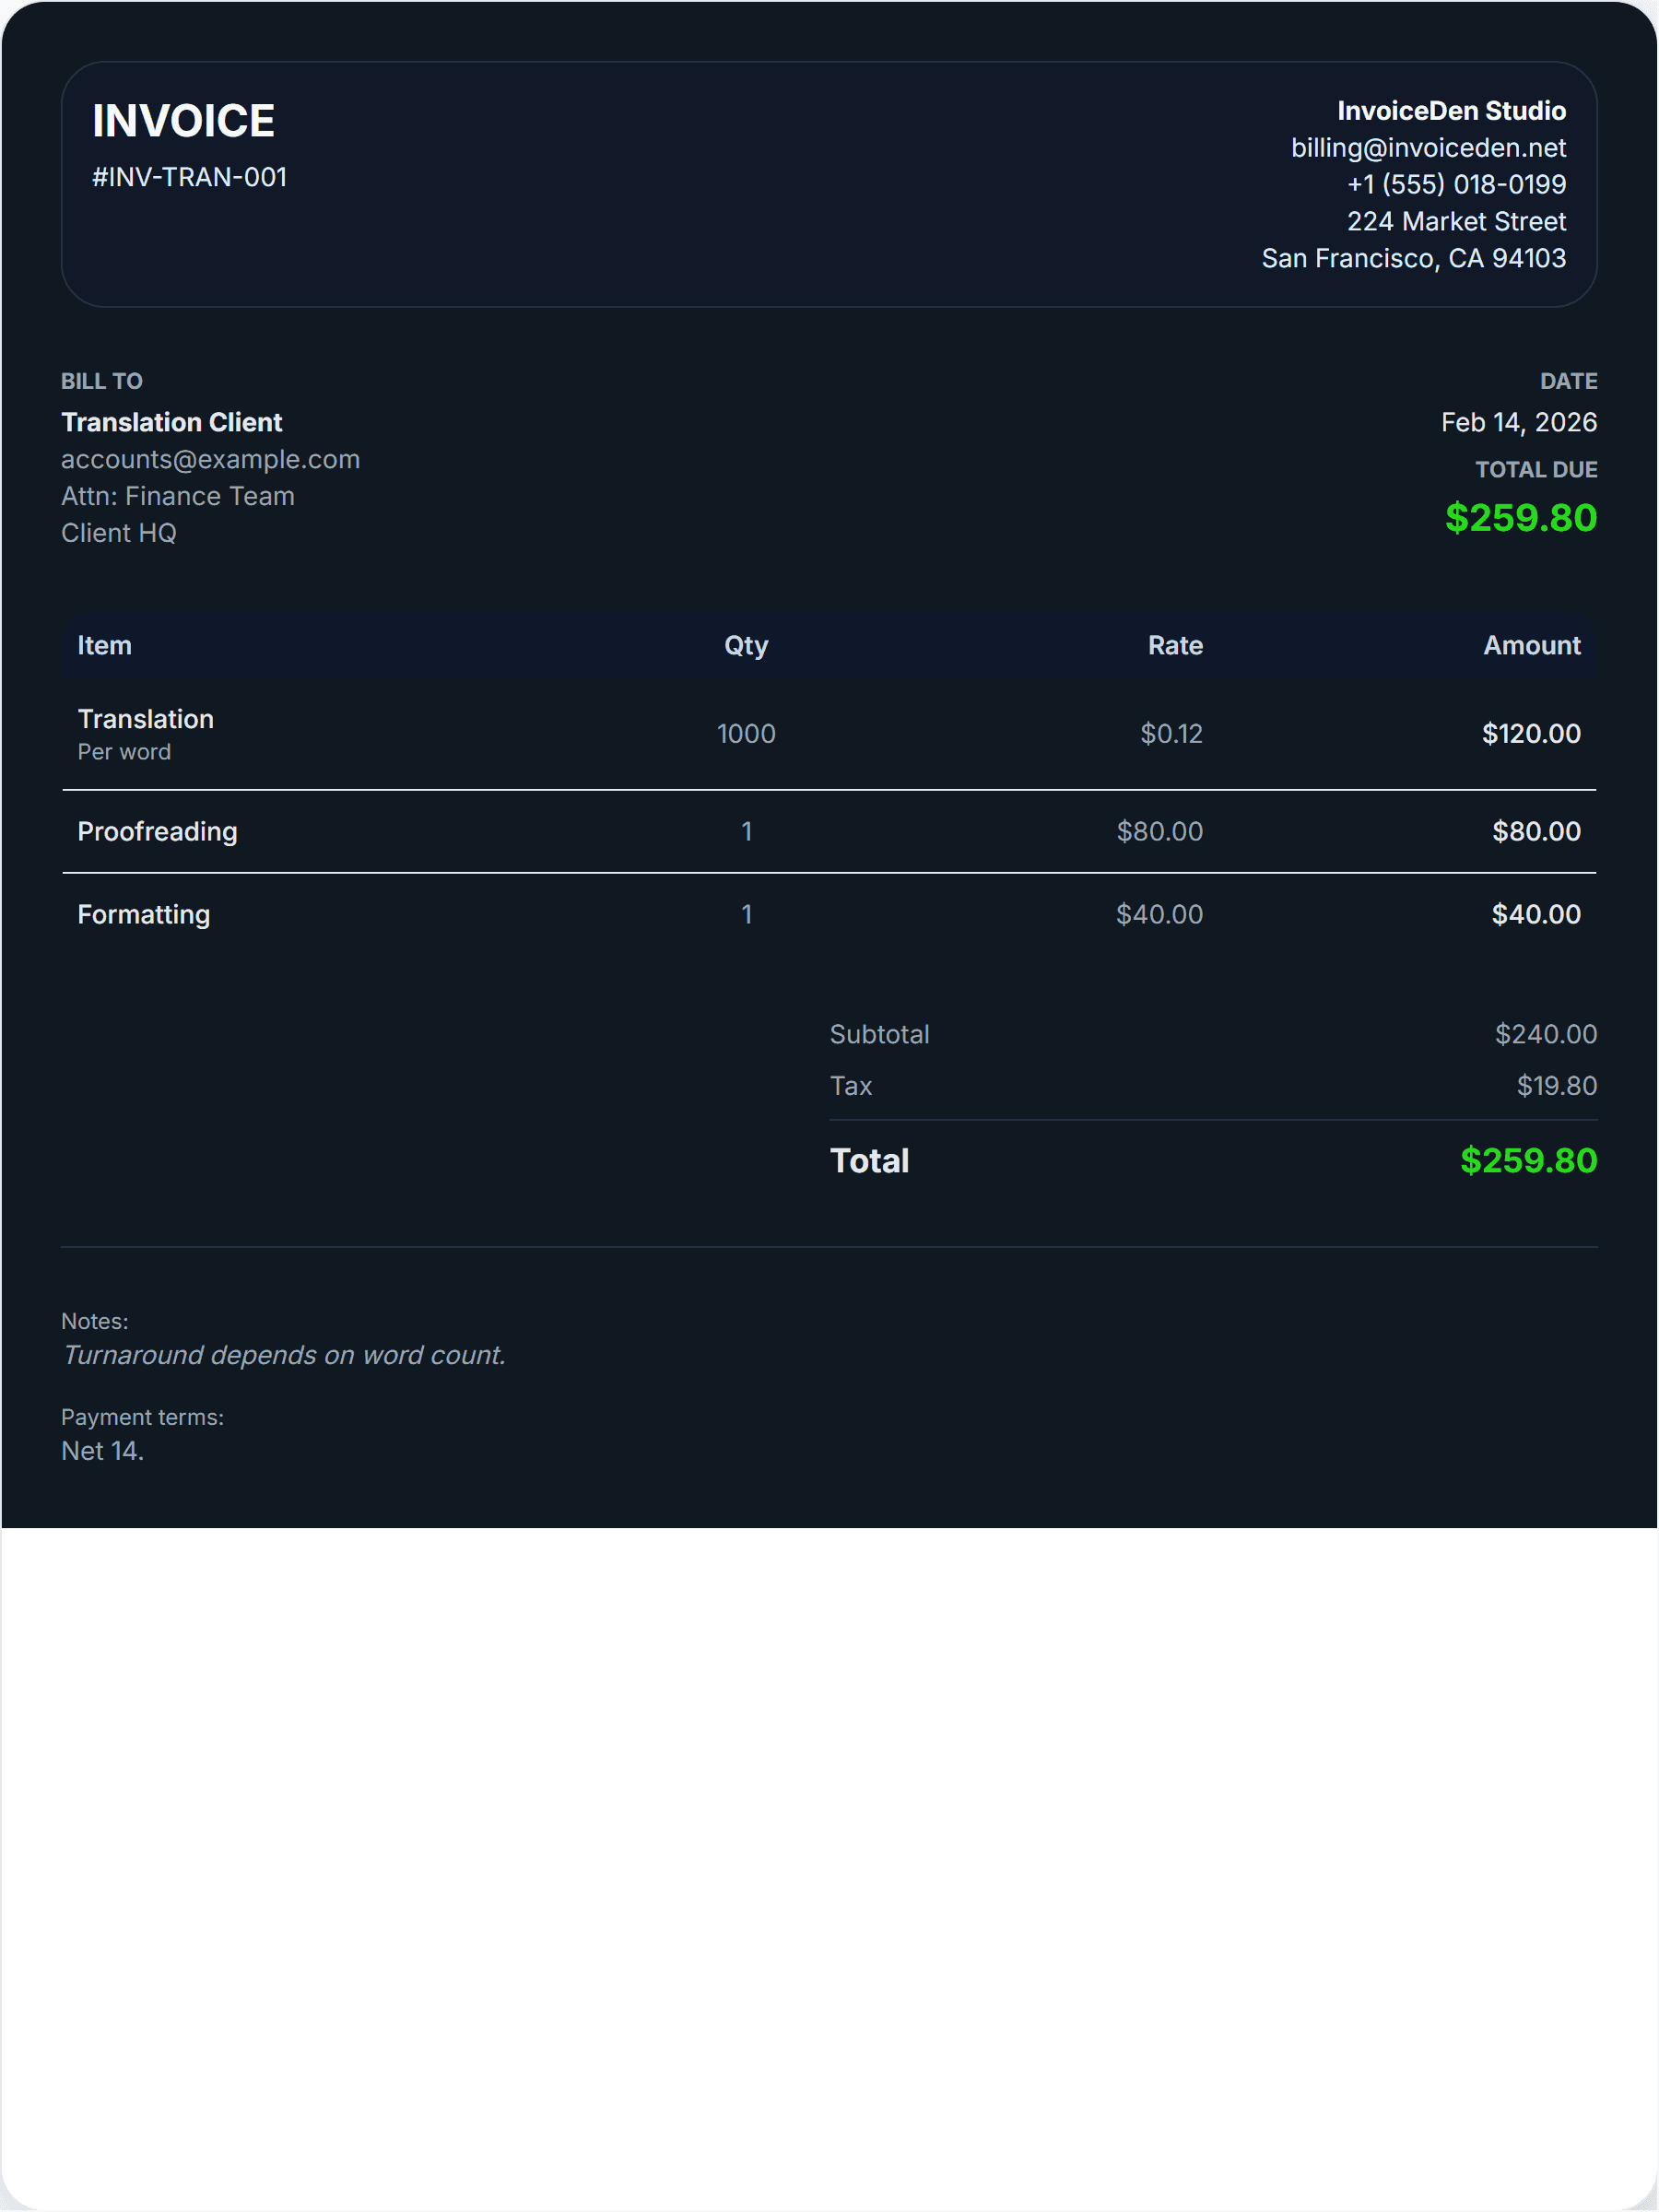This screenshot has width=1659, height=2212.
Task: Select the invoice date Feb 14, 2026
Action: pos(1517,422)
